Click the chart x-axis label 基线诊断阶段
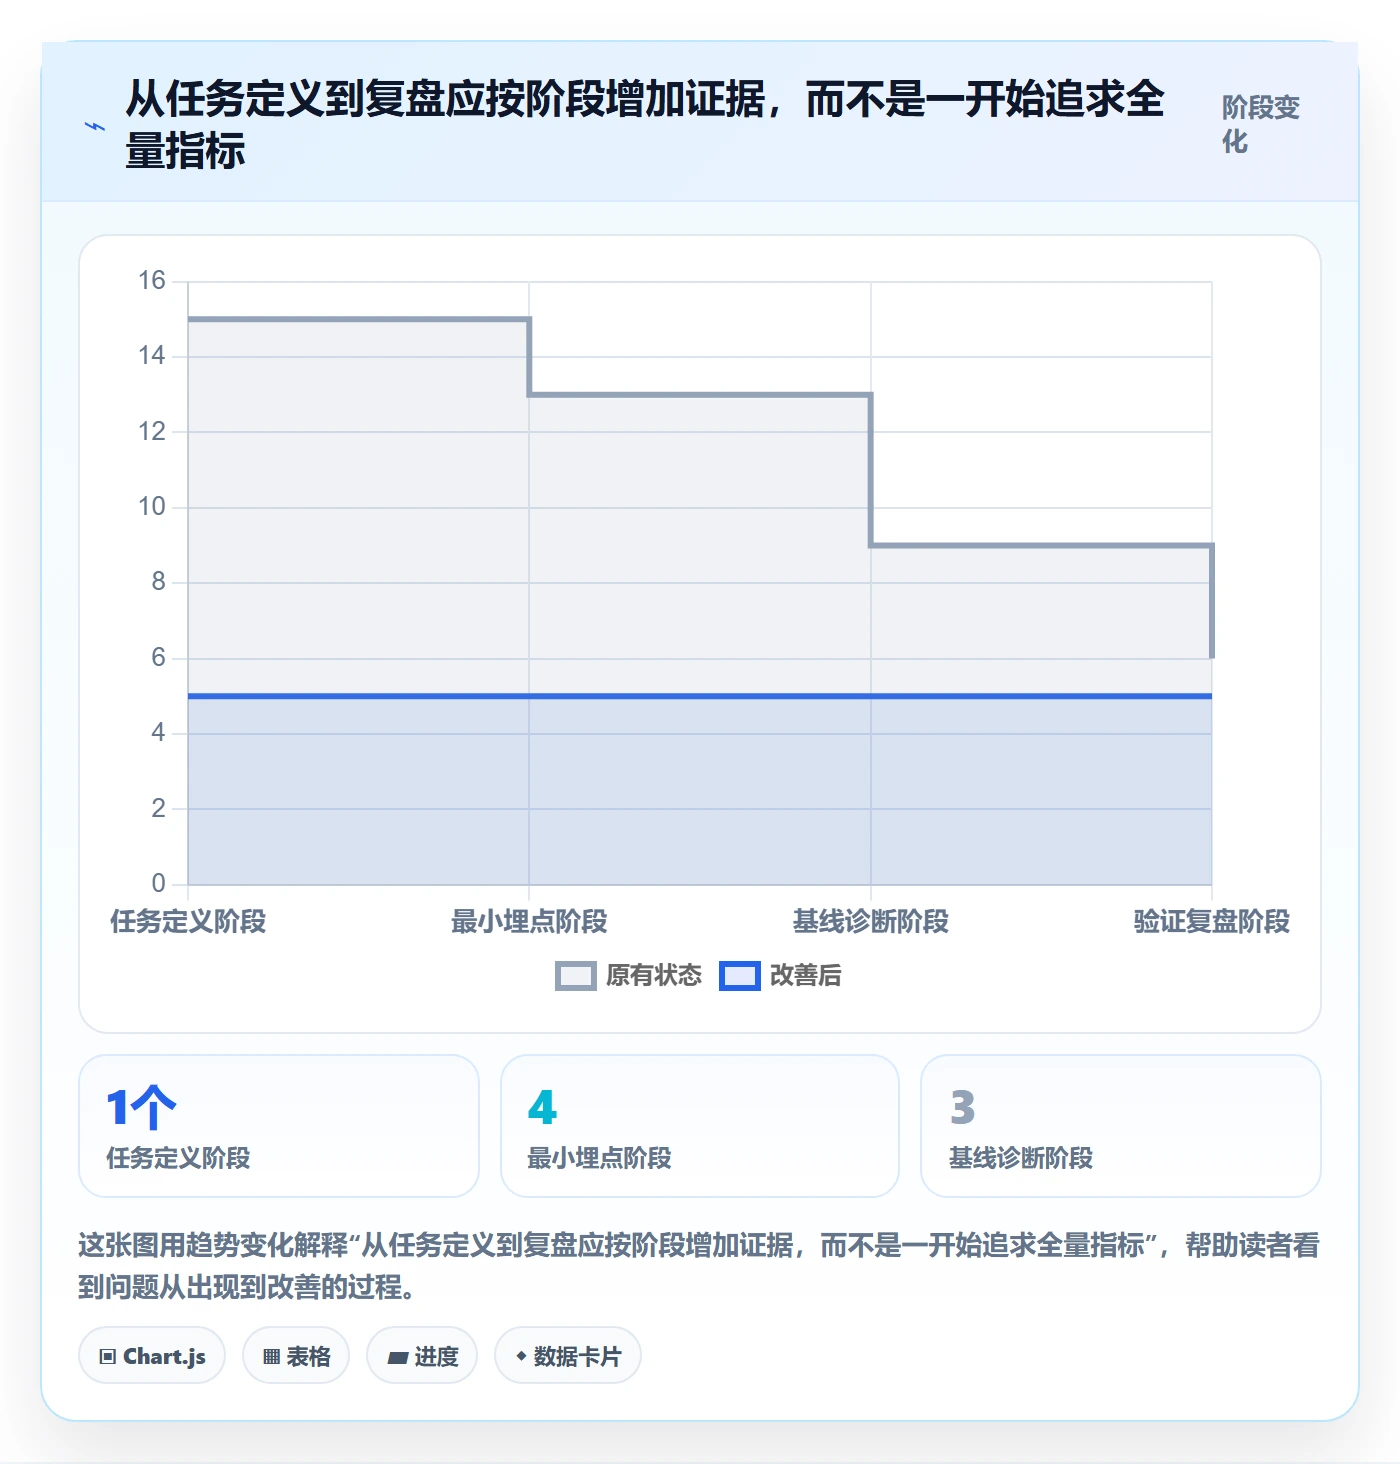The width and height of the screenshot is (1400, 1464). pyautogui.click(x=871, y=921)
